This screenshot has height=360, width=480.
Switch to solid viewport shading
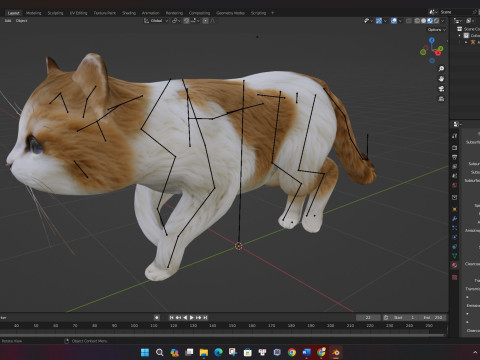pos(423,21)
